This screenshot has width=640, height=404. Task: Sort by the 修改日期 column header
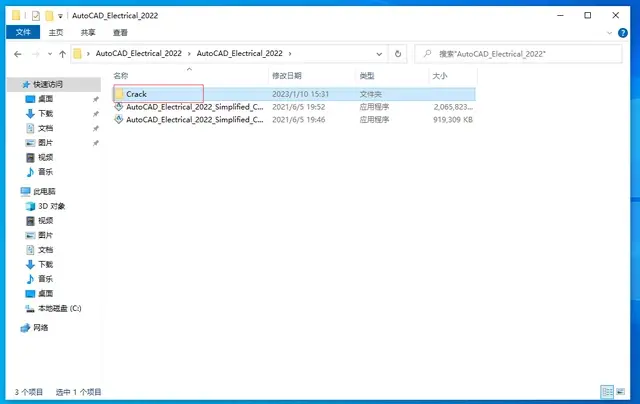[x=287, y=75]
